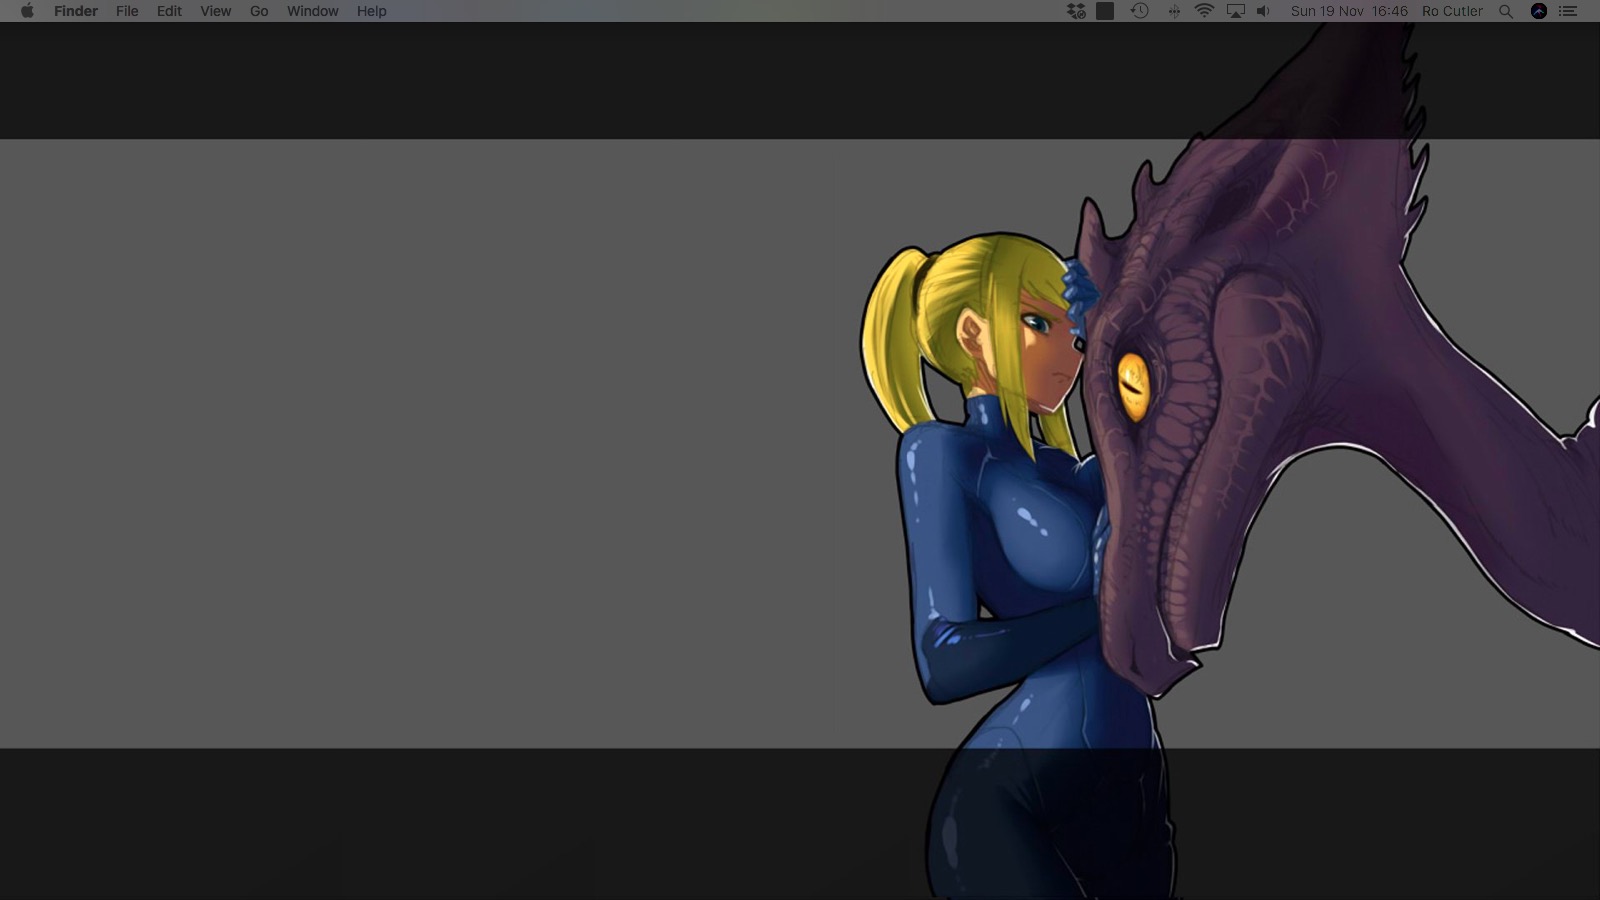Click the Dropbox menu bar icon

[1076, 11]
